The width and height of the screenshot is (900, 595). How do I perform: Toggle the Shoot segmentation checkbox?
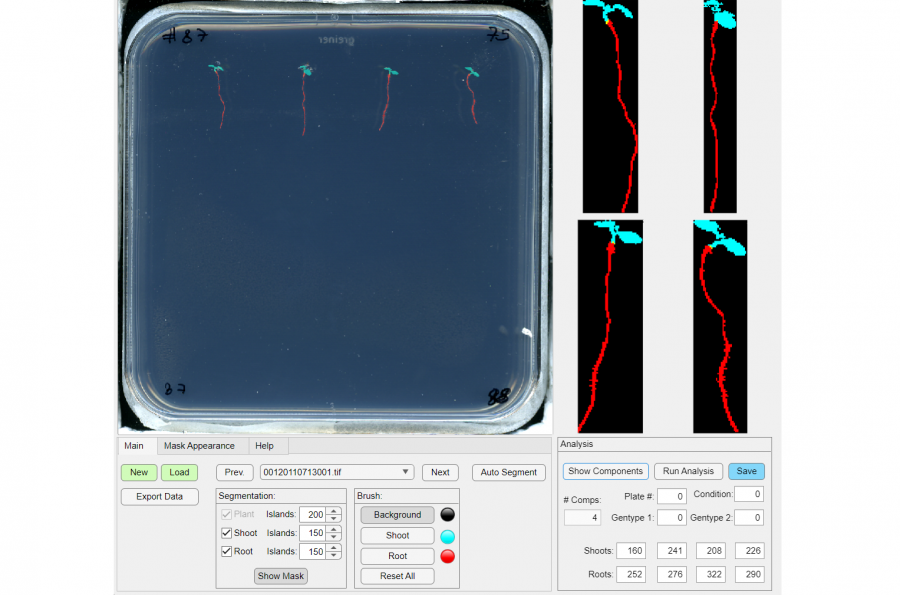226,533
